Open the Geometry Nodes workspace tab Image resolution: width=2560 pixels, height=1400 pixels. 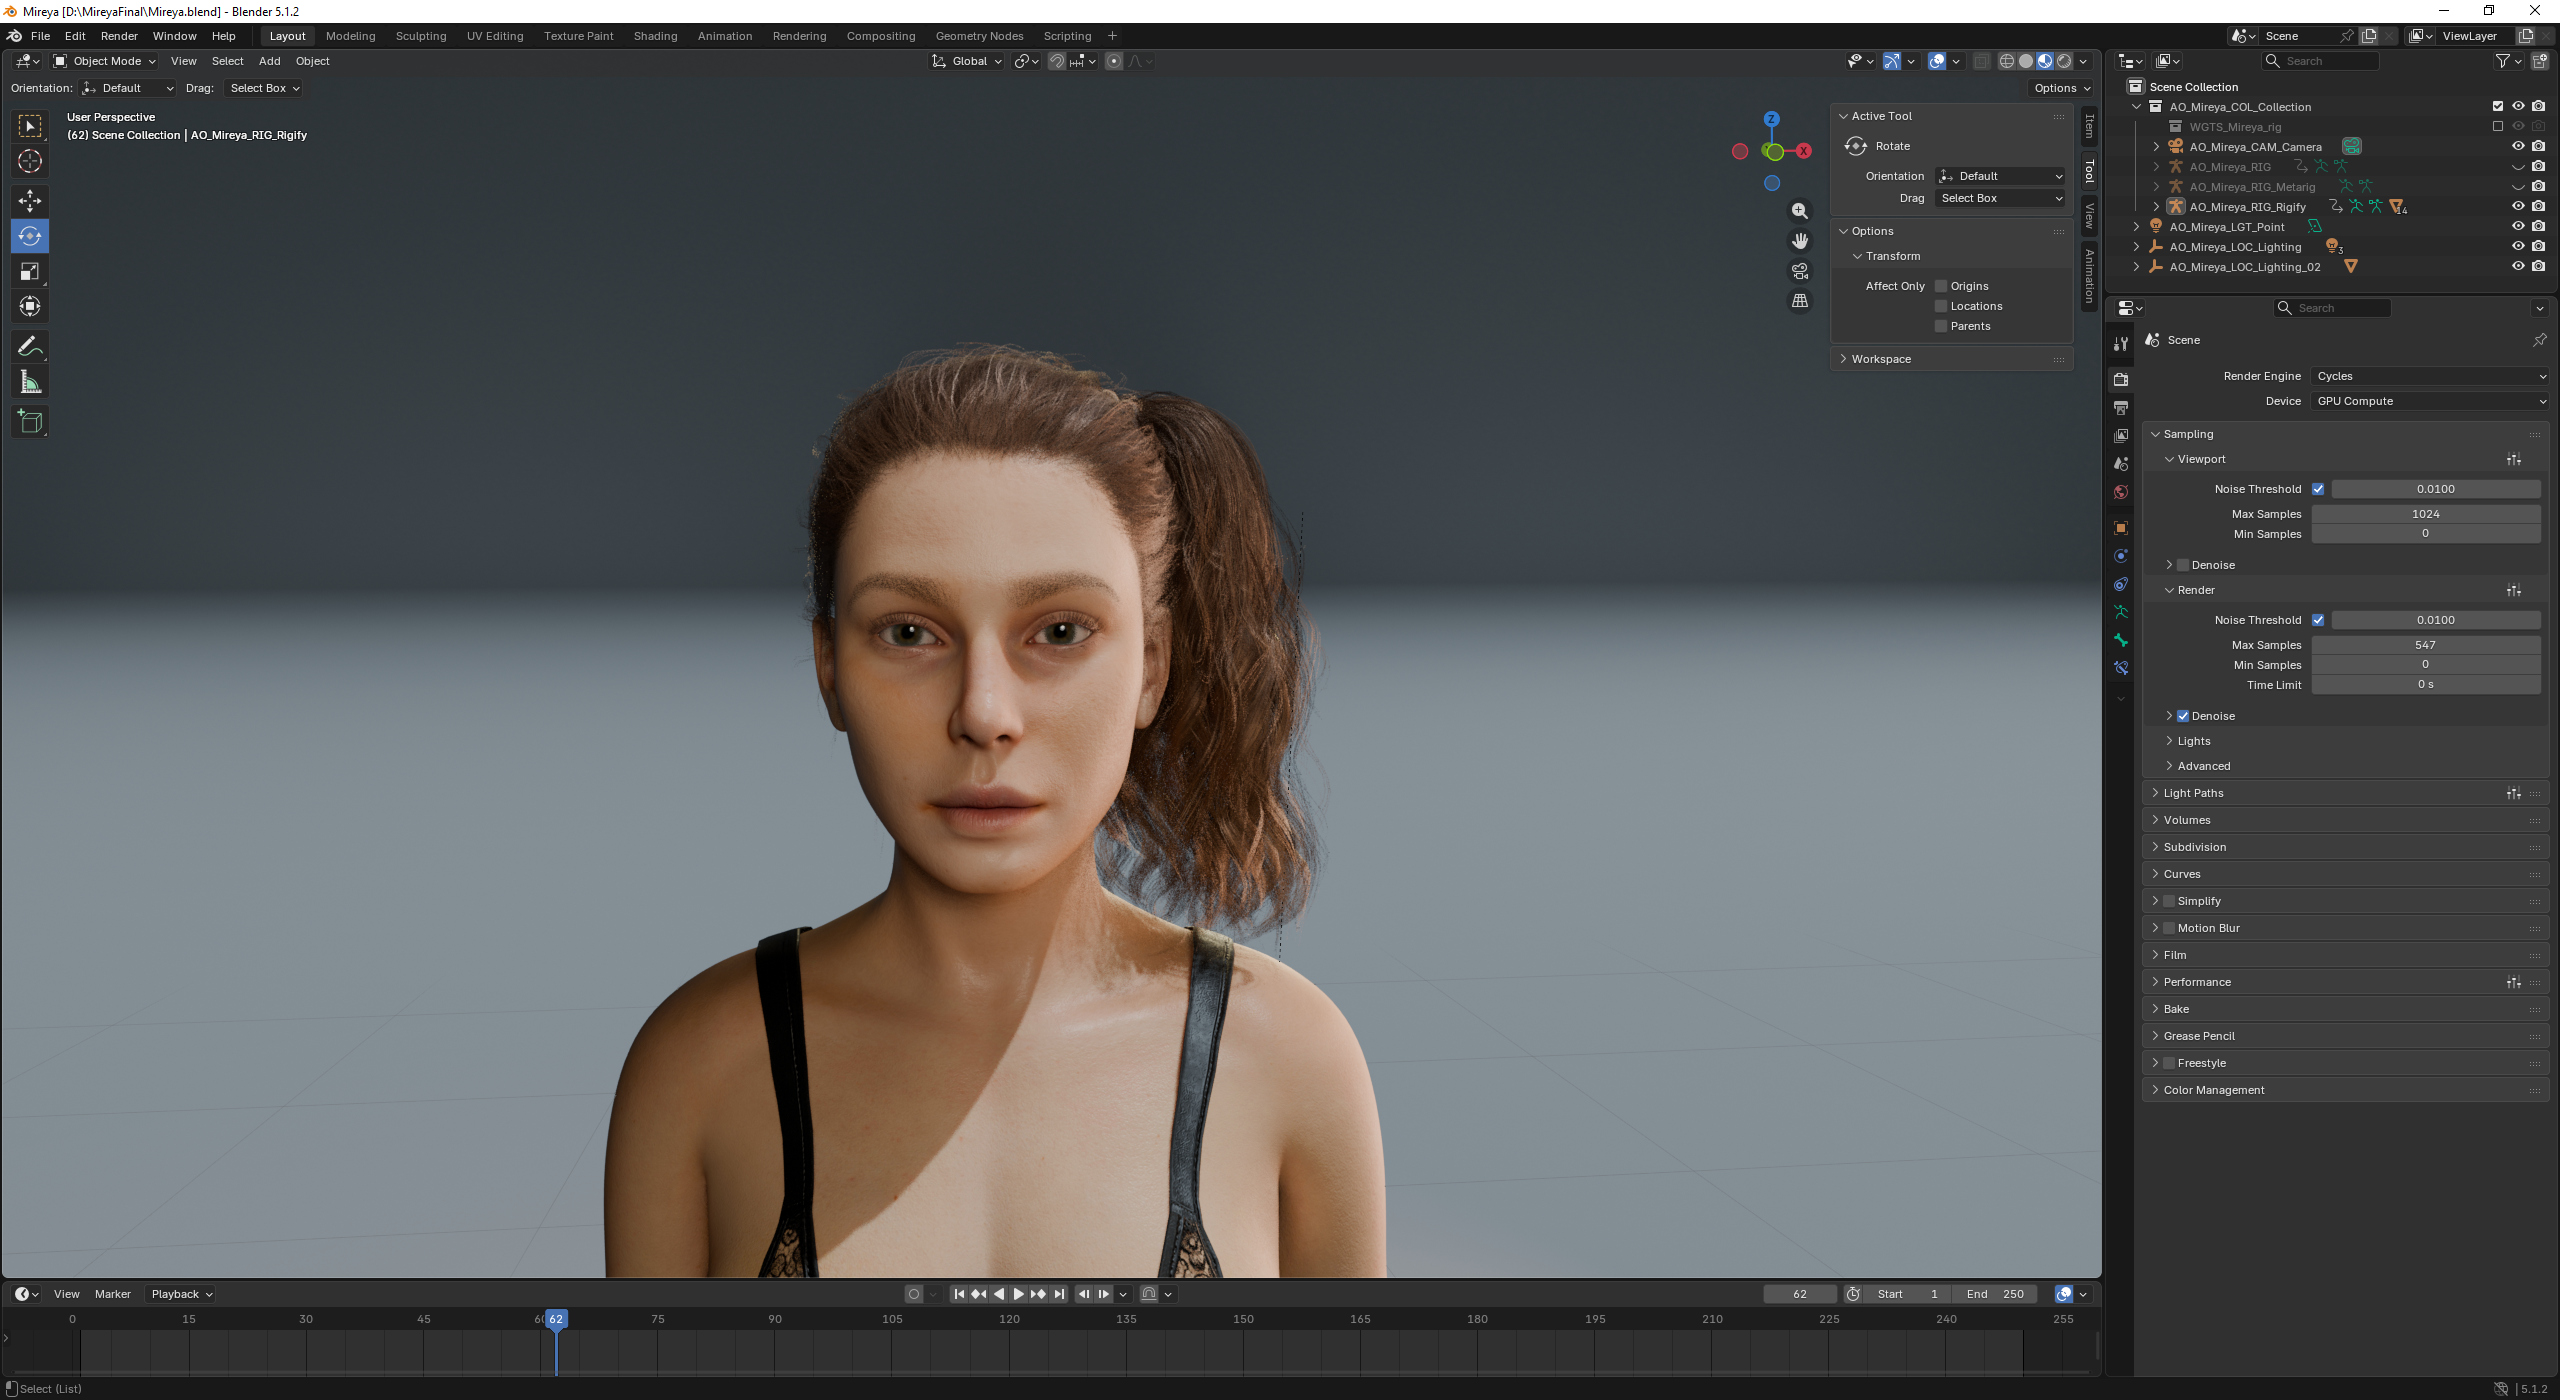tap(979, 36)
